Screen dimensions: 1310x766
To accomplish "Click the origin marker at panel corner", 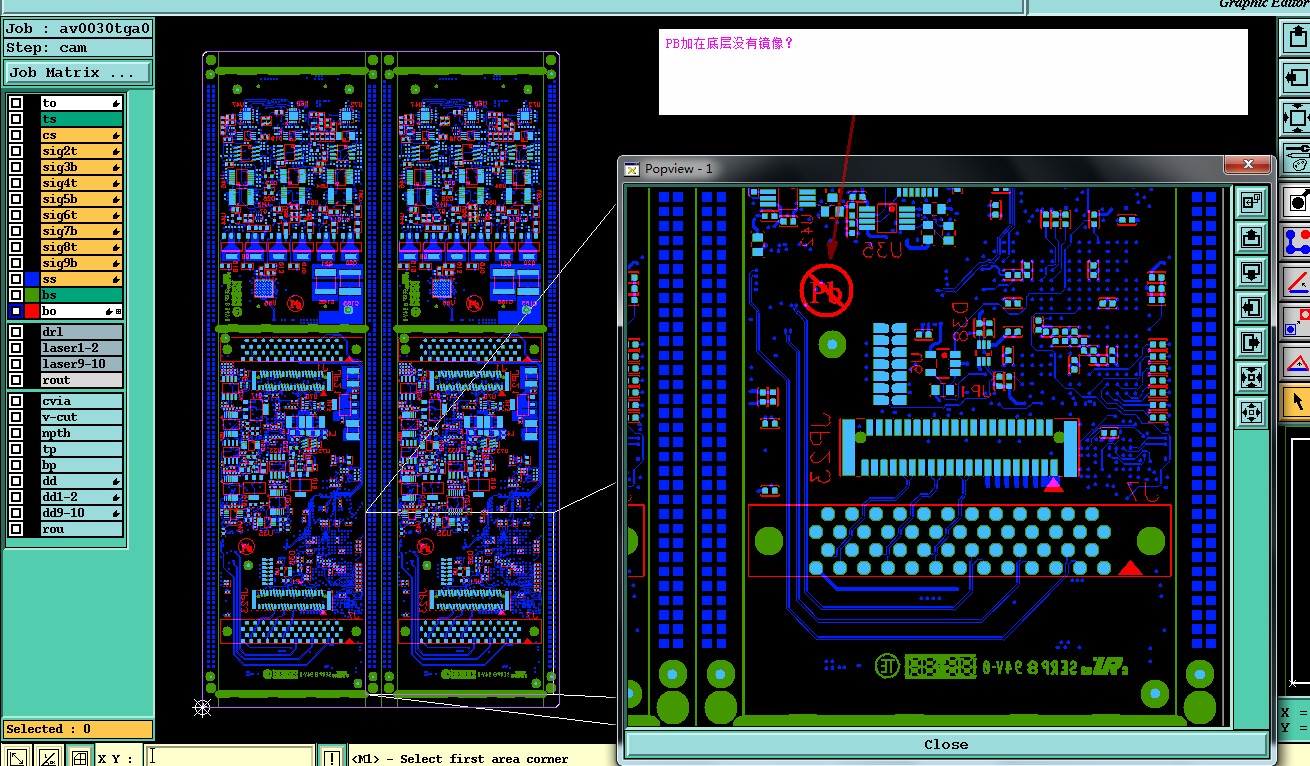I will pos(203,707).
